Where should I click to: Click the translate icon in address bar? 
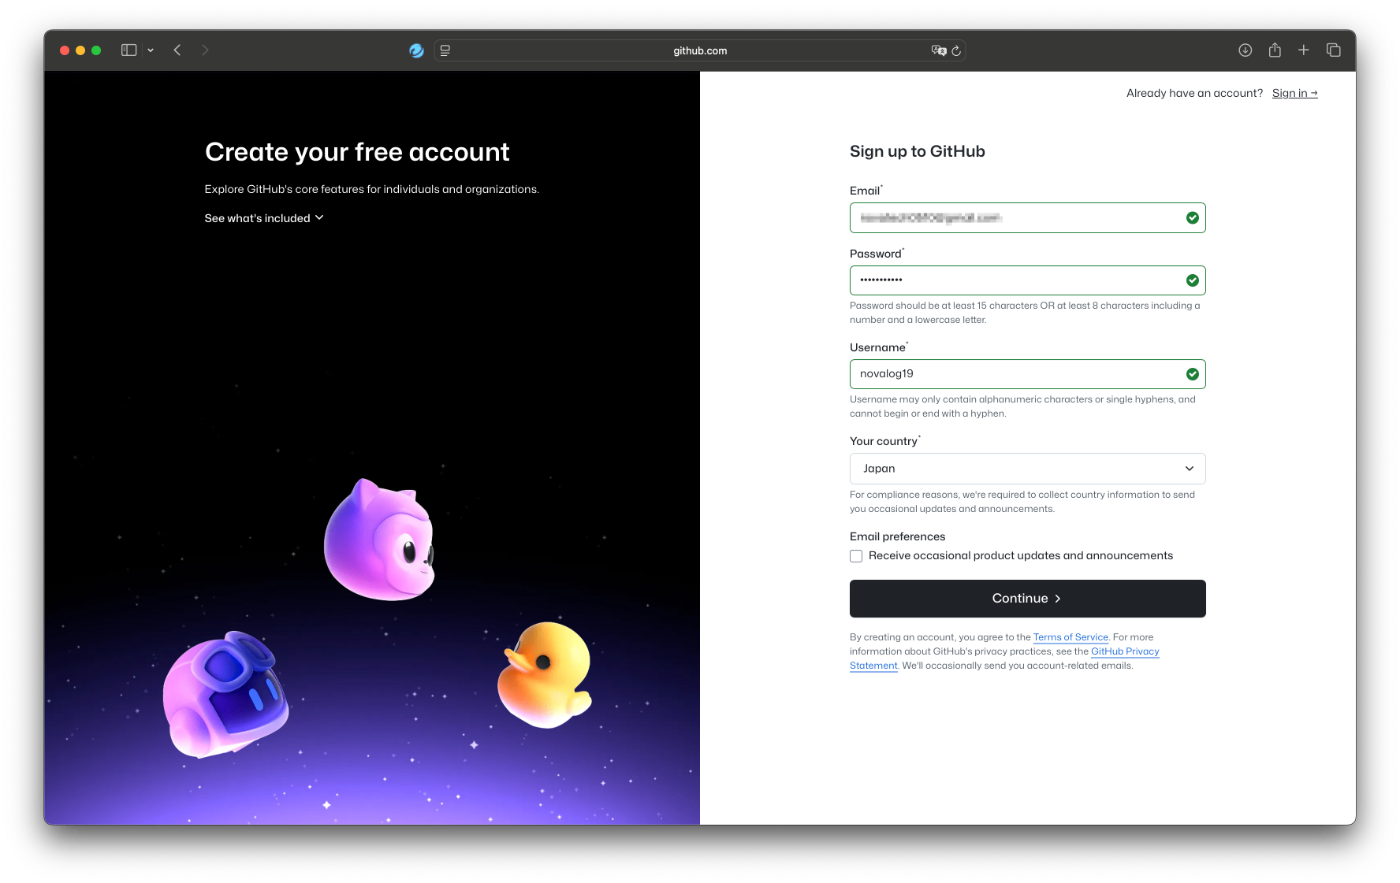tap(938, 50)
